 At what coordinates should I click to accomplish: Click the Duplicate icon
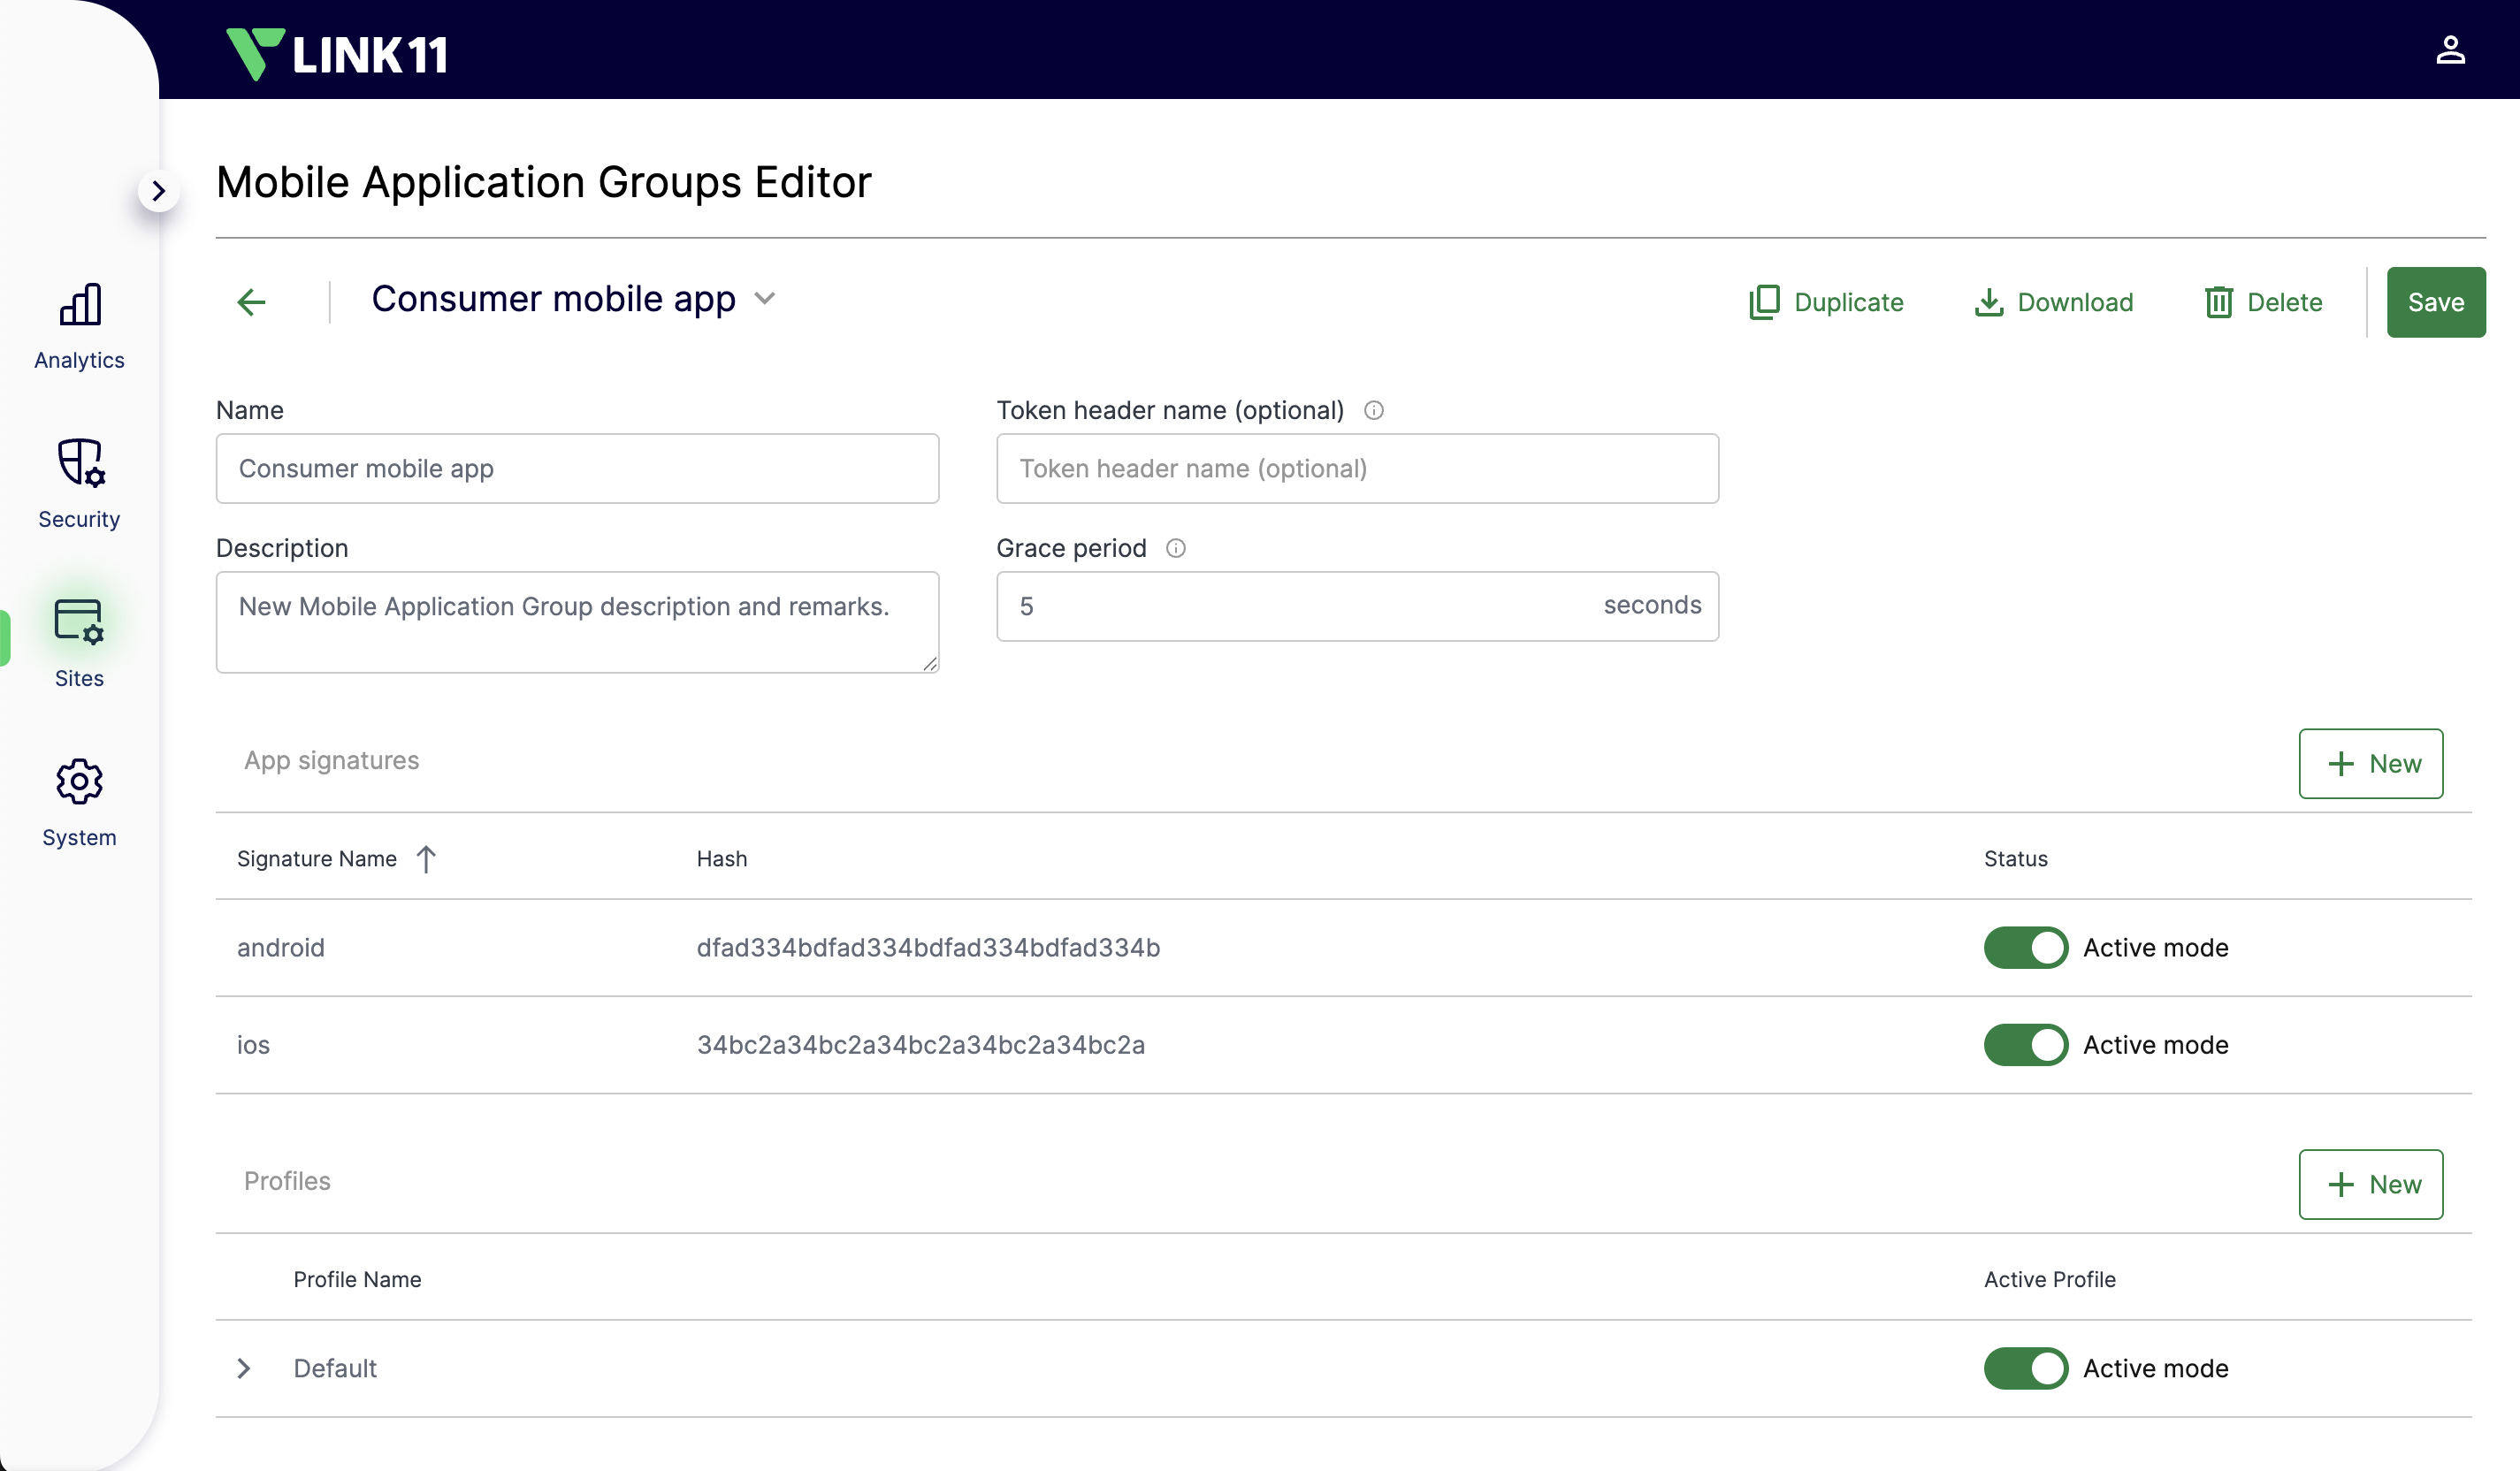coord(1764,302)
